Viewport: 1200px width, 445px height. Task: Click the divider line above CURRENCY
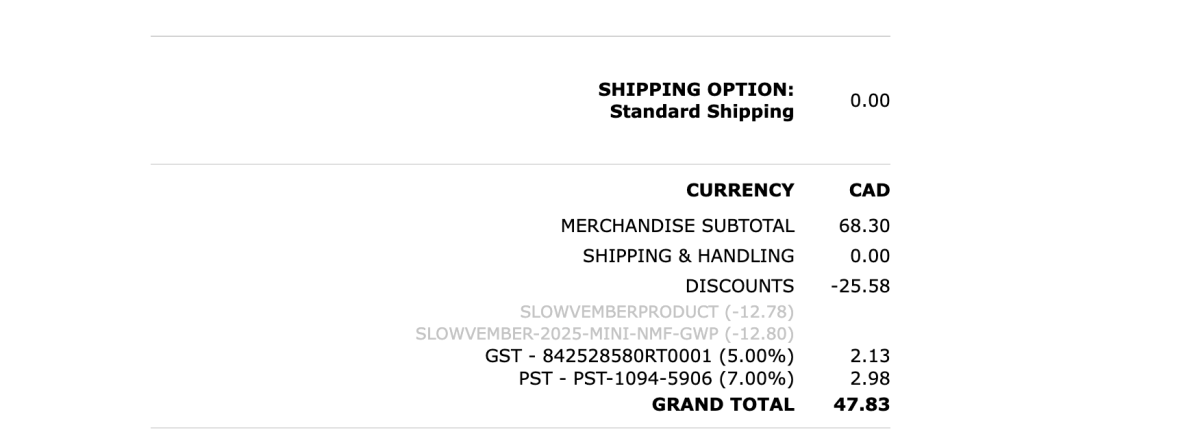[520, 164]
